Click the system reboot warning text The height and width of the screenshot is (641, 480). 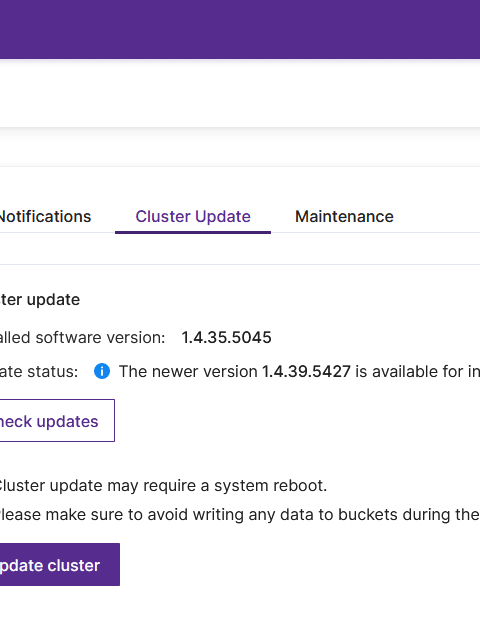[x=162, y=486]
